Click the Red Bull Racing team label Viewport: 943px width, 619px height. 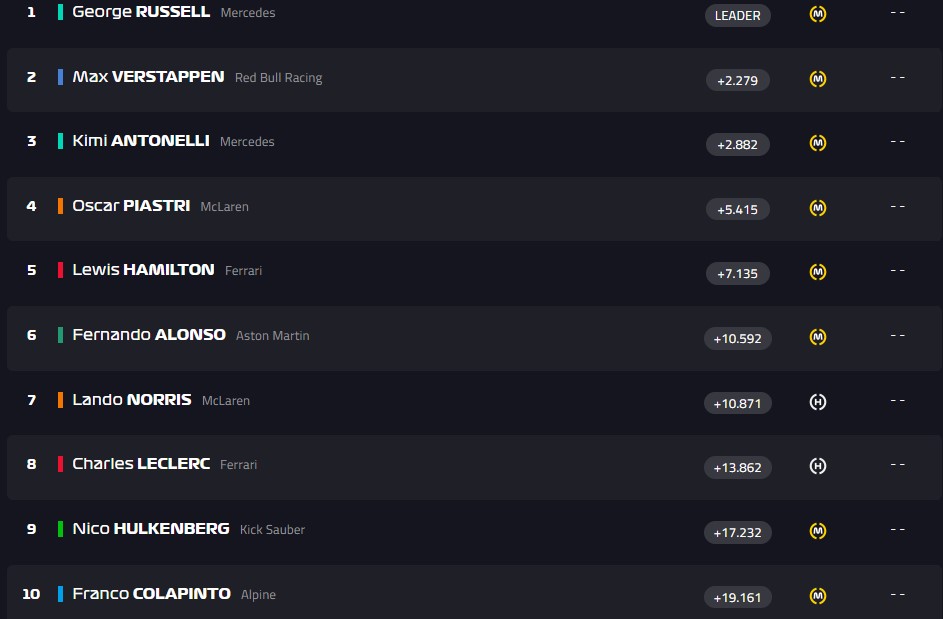(x=278, y=78)
